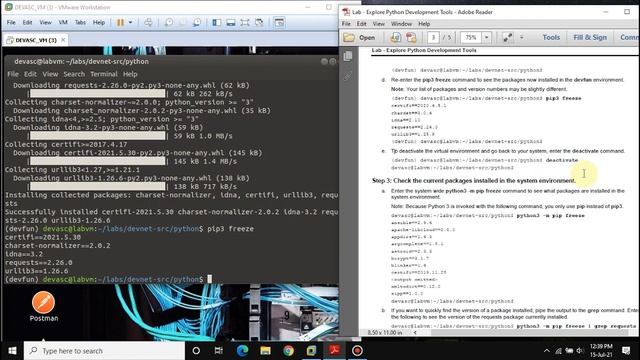Open the terminal Search menu
Screen dimensions: 640x360
click(x=74, y=74)
